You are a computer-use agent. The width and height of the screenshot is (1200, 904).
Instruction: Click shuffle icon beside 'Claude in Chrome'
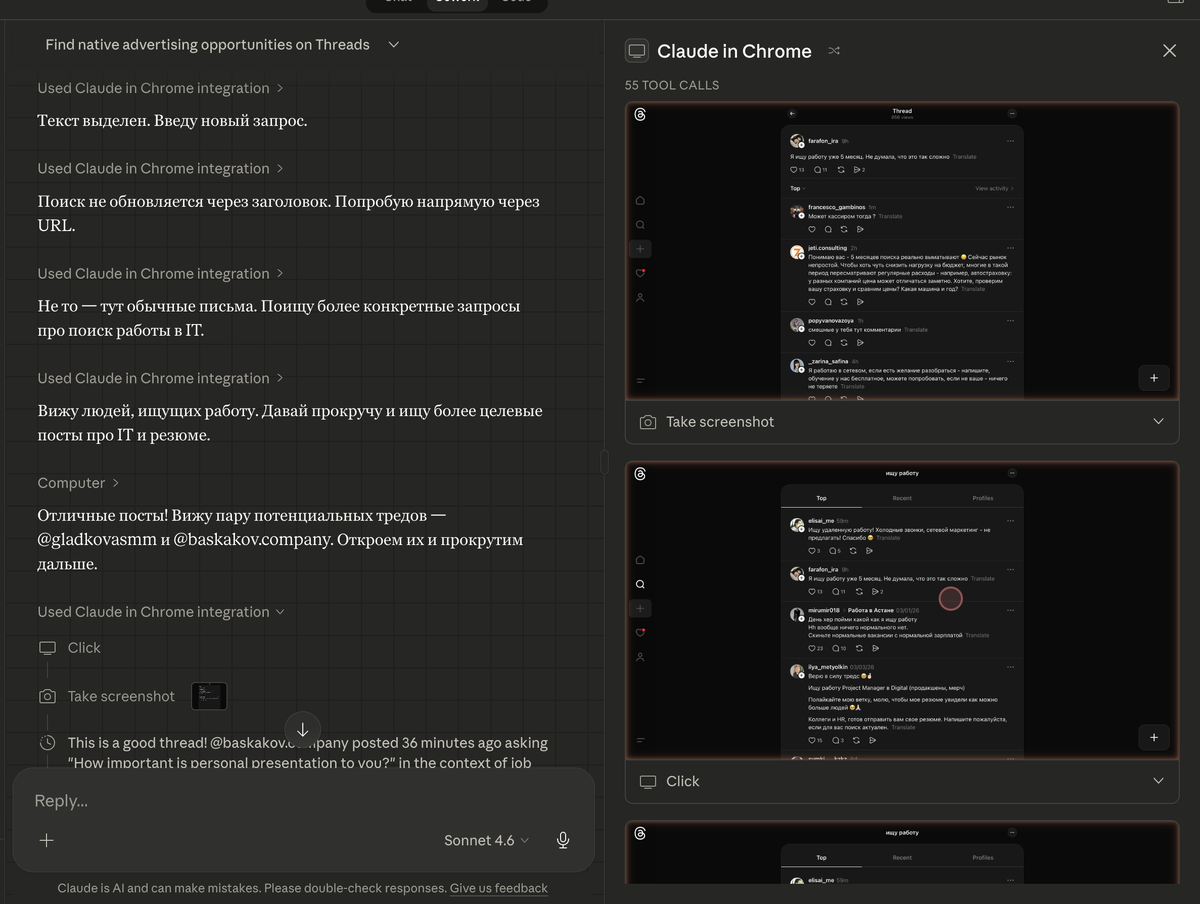coord(834,51)
